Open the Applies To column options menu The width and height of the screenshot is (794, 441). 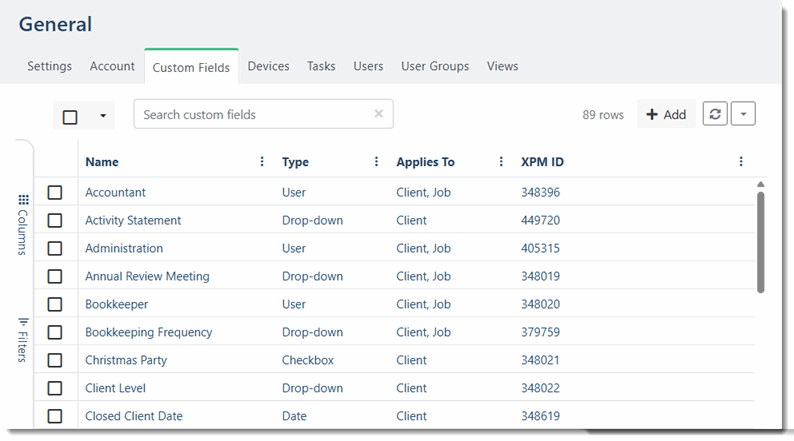(x=501, y=162)
